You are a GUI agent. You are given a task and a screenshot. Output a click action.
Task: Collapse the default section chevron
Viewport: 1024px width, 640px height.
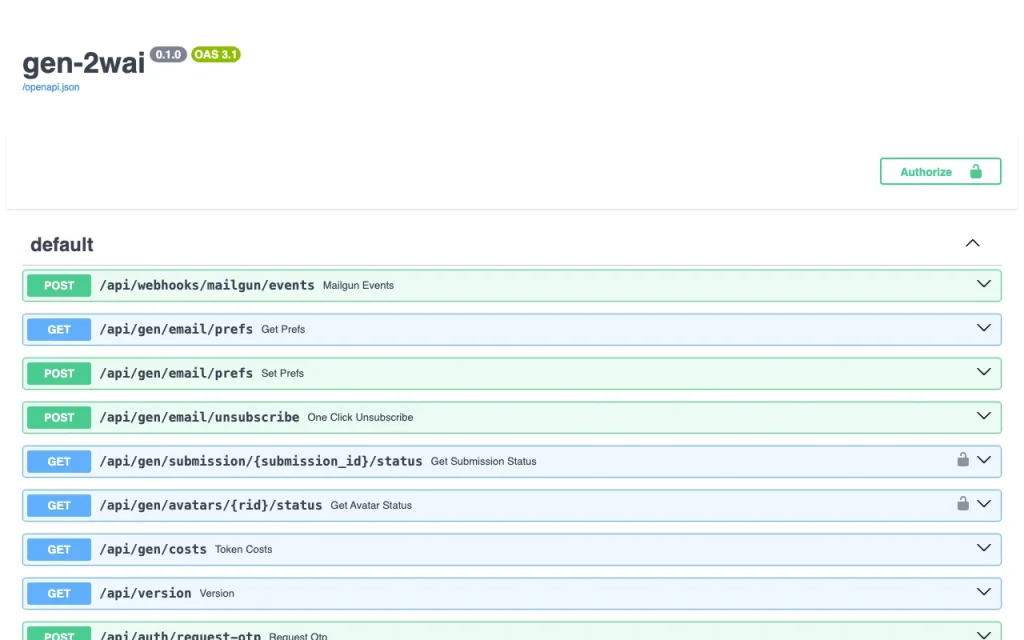(972, 243)
